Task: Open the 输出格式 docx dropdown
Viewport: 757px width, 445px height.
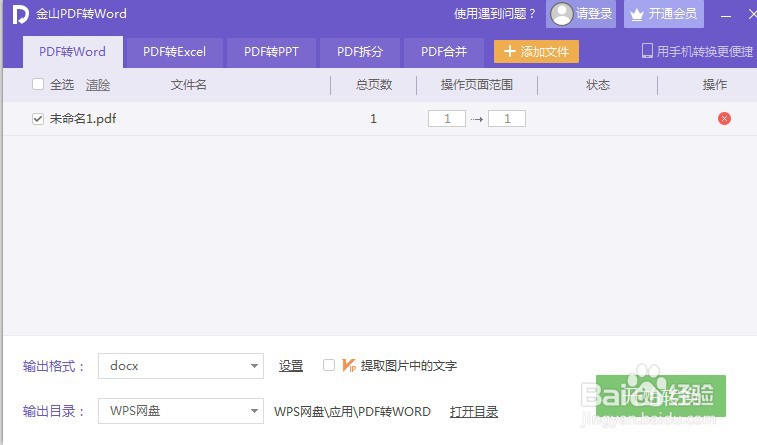Action: point(181,366)
